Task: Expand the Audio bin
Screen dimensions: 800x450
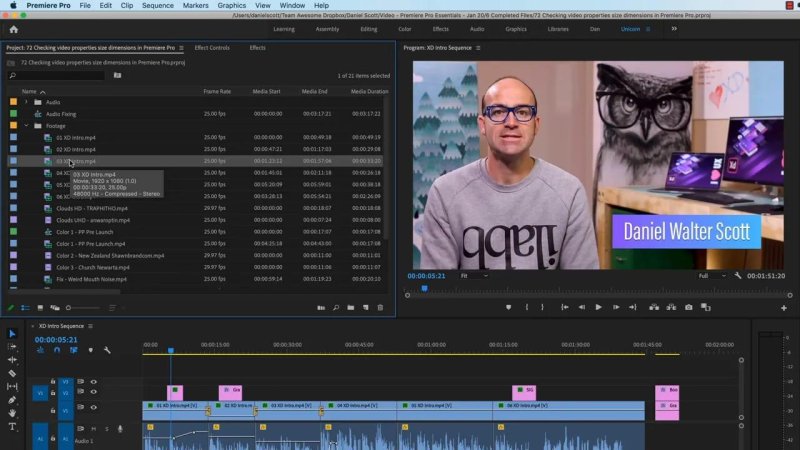Action: 26,102
